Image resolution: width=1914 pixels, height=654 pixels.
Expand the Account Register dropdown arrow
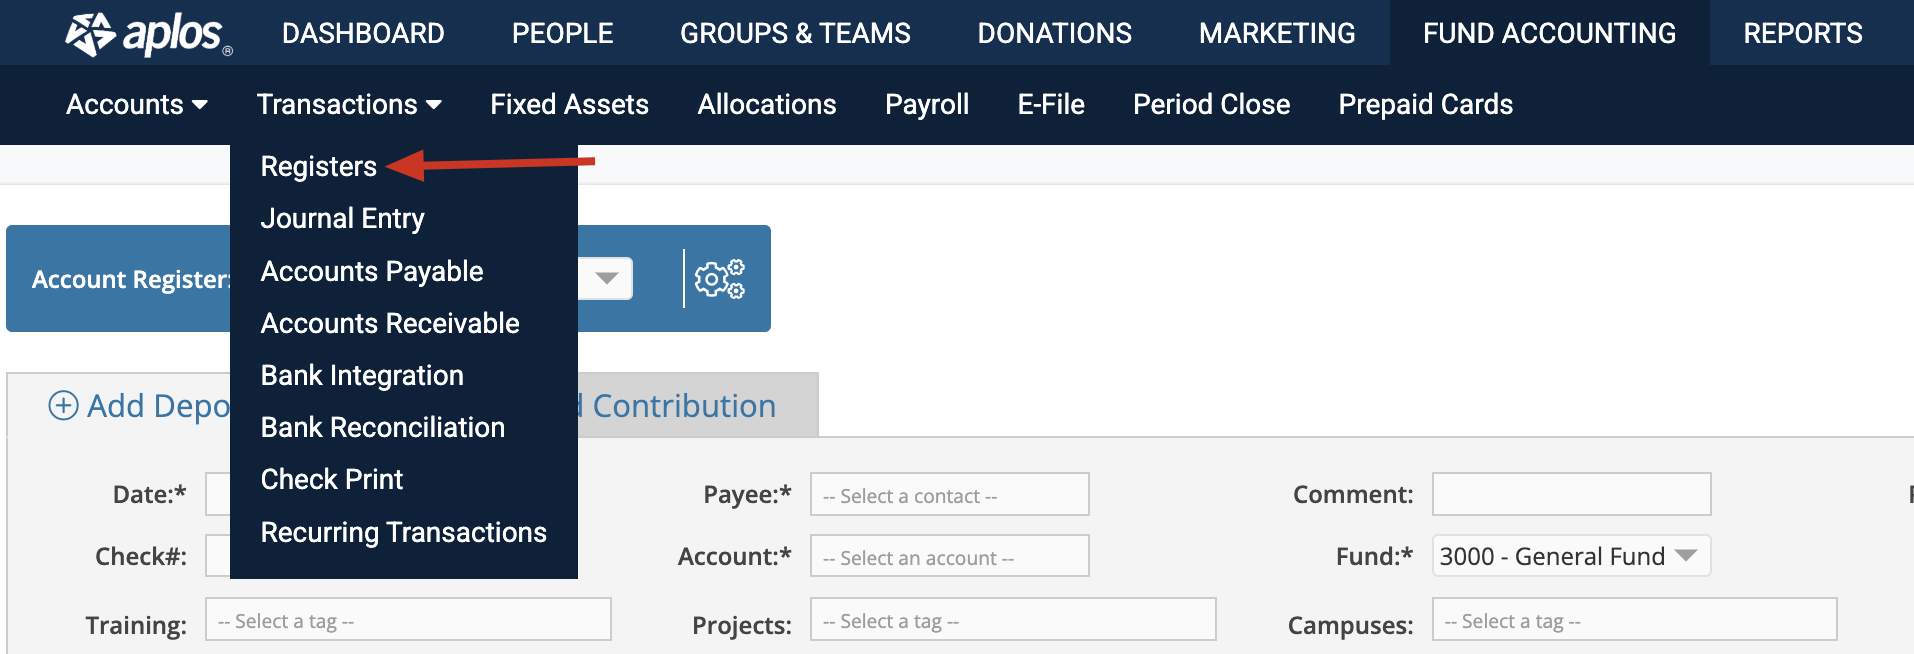click(606, 278)
